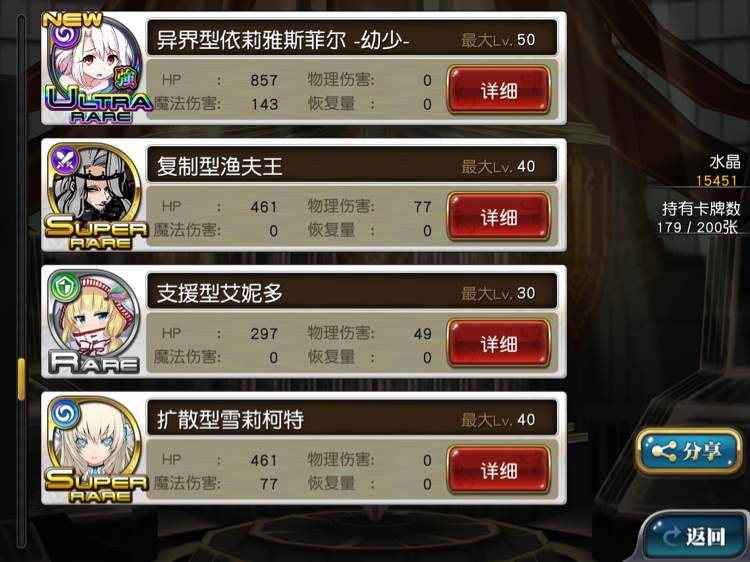Tap the 扩散型雪莉柯特 Super Rare portrait
This screenshot has height=562, width=750.
(x=94, y=448)
